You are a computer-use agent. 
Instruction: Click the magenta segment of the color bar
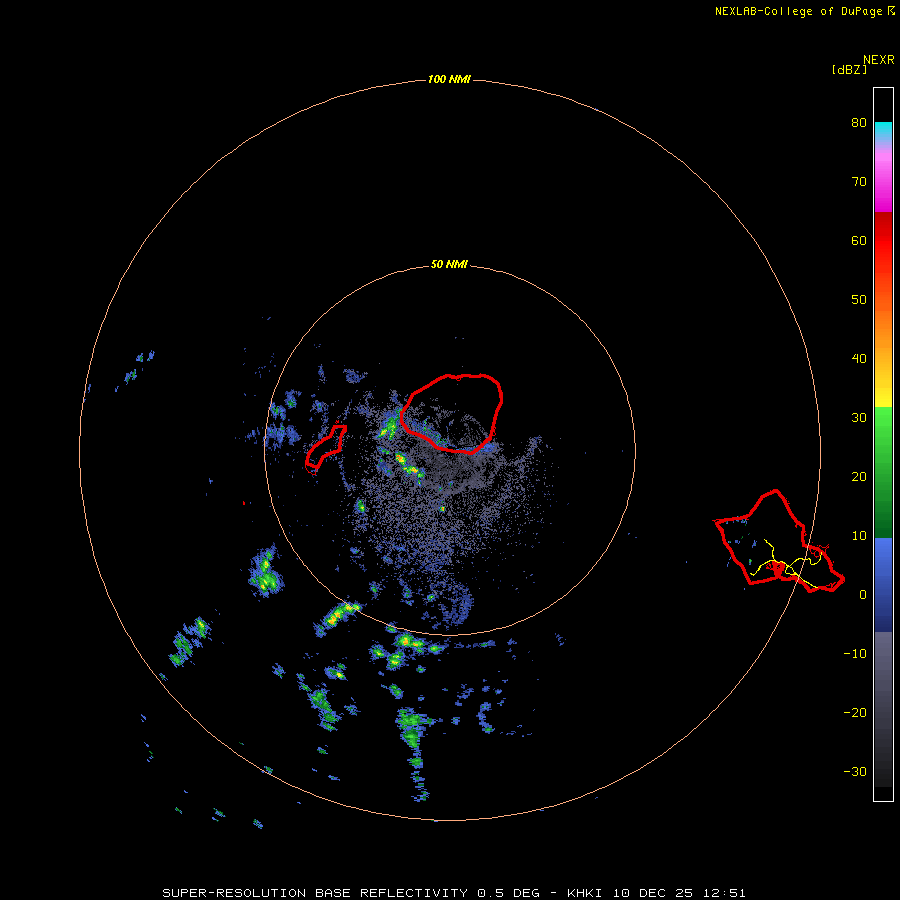tap(883, 184)
